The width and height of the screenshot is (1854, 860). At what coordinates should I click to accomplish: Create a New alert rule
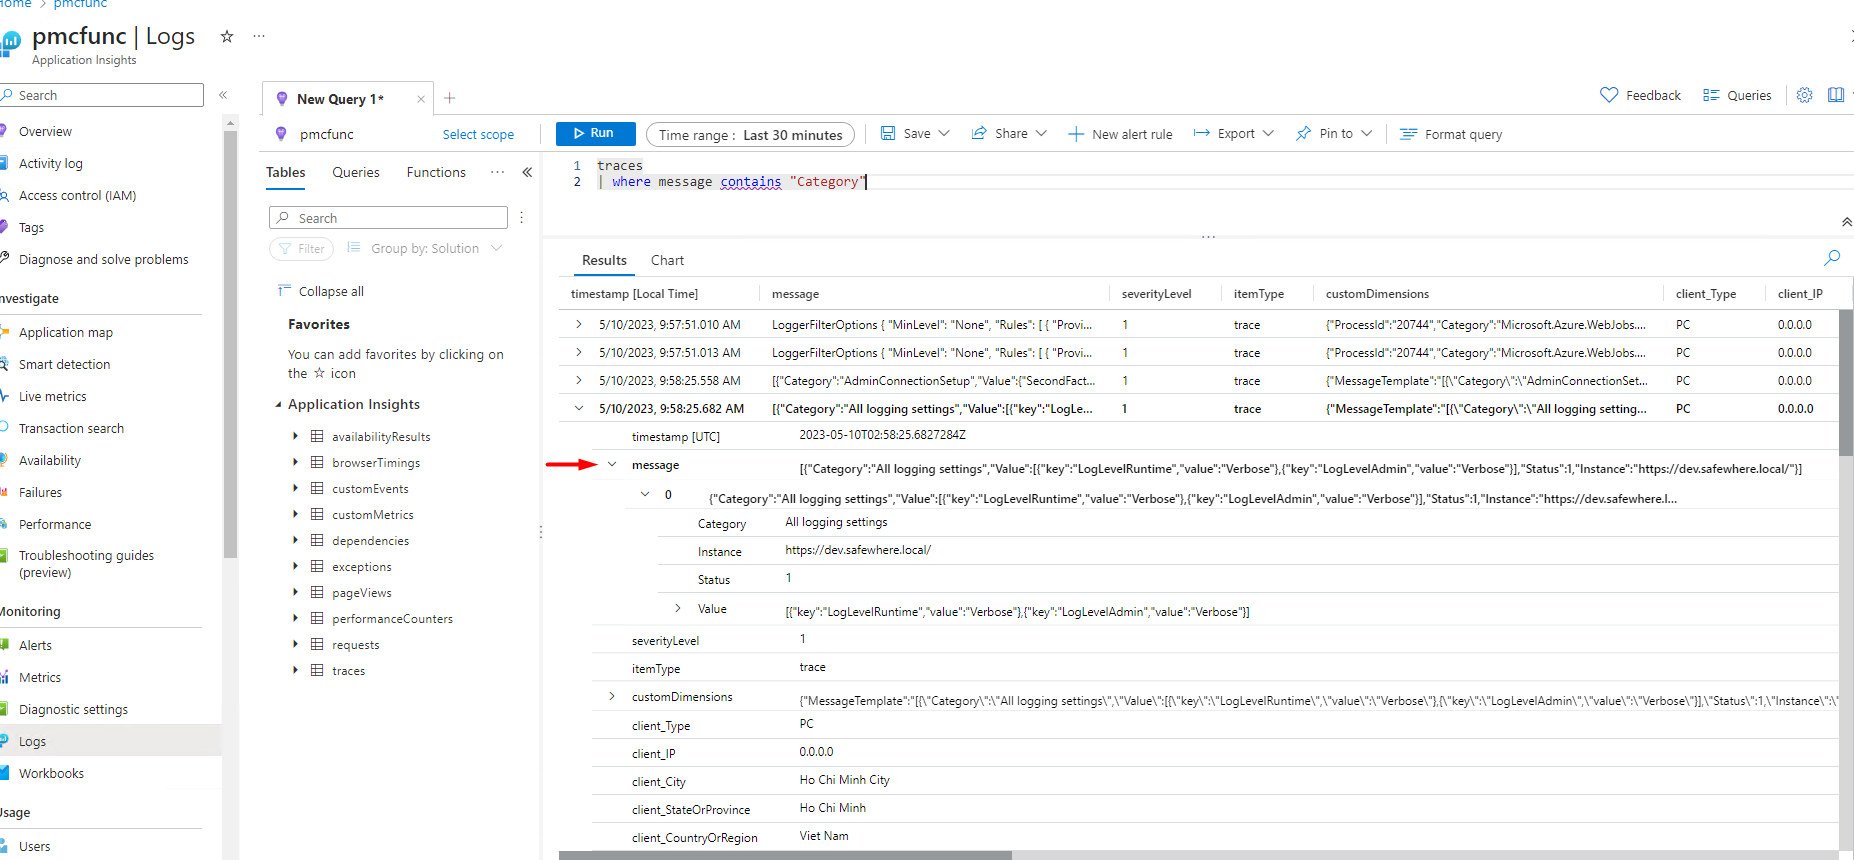(1120, 134)
